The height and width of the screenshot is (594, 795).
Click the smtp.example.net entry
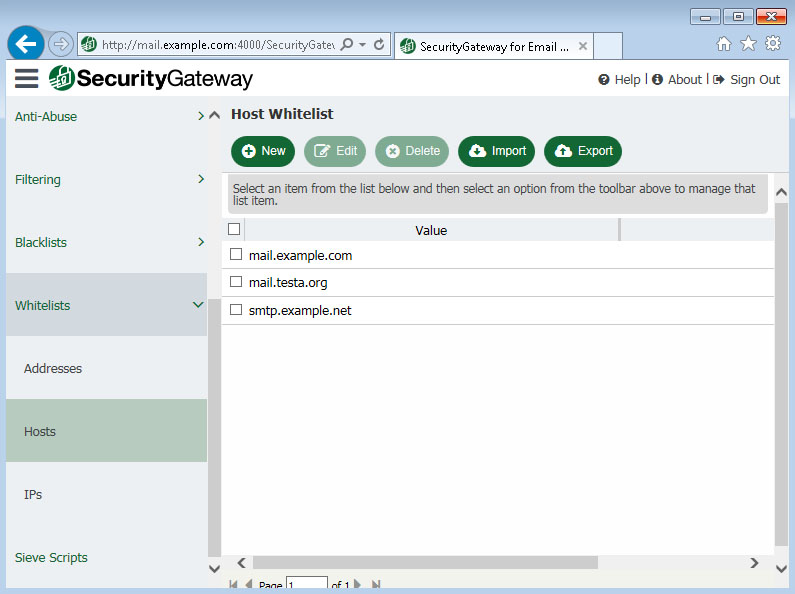300,311
